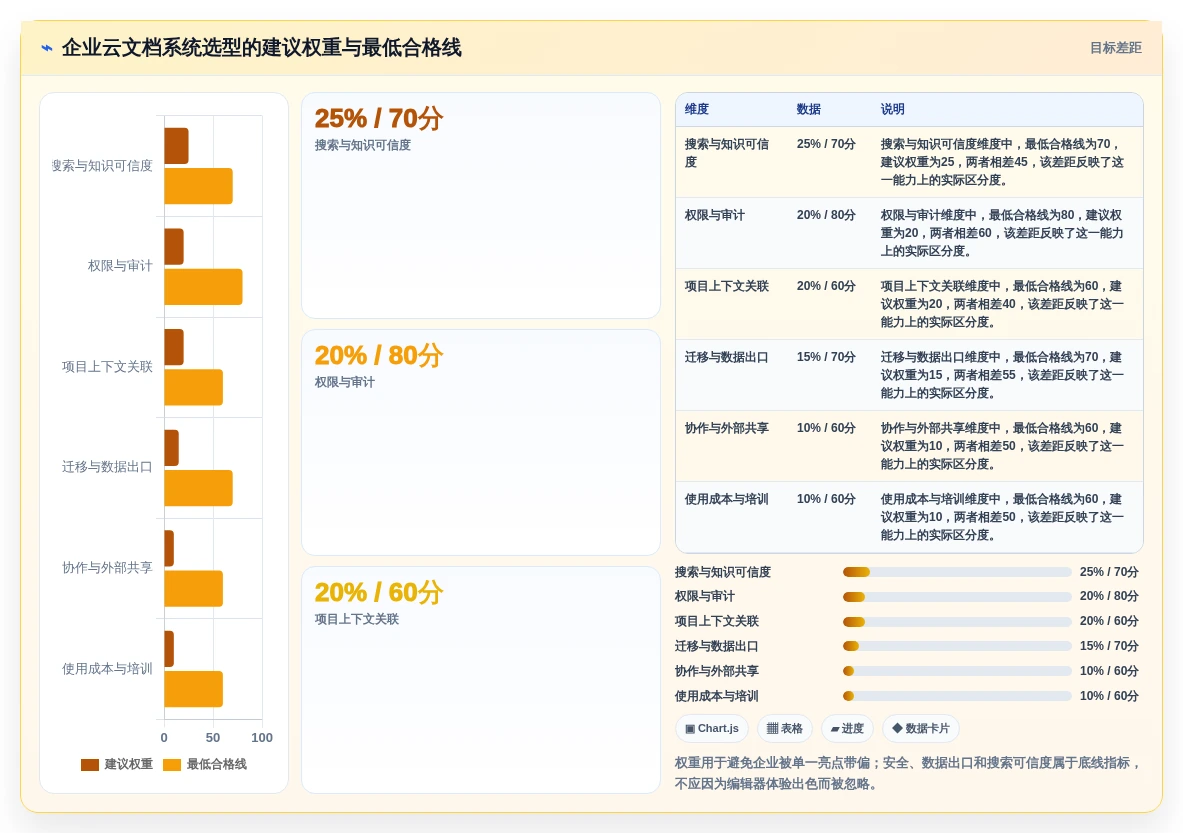Click the page title about 企业云文档系统选型
1183x833 pixels.
(261, 48)
